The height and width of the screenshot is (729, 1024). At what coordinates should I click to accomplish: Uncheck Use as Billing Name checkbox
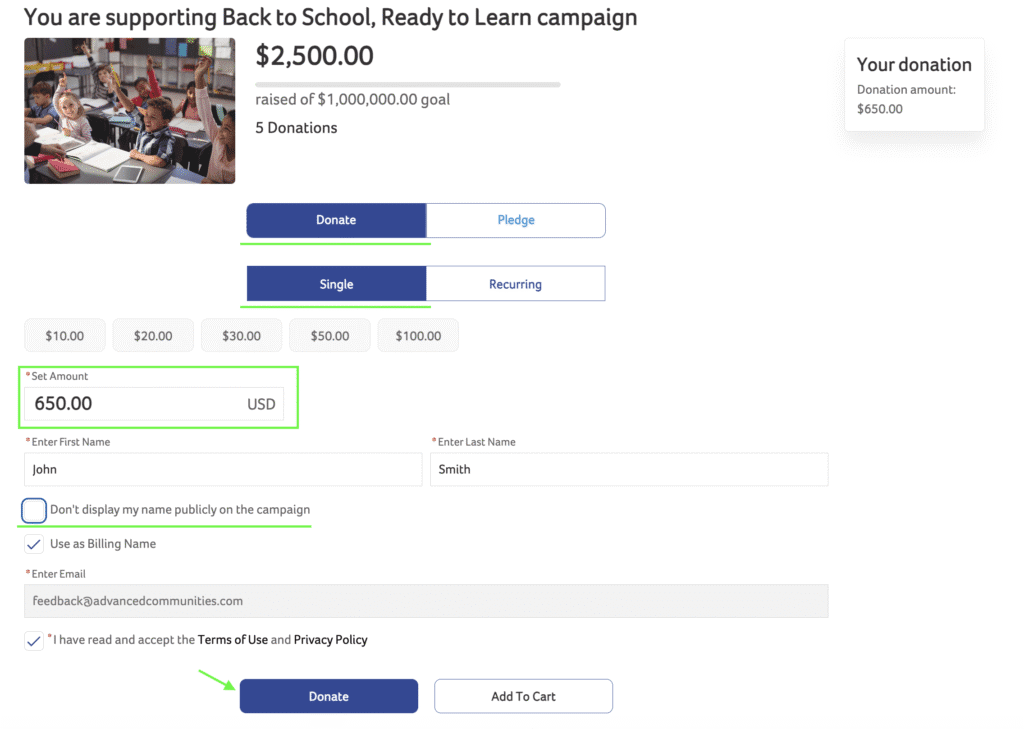tap(34, 545)
